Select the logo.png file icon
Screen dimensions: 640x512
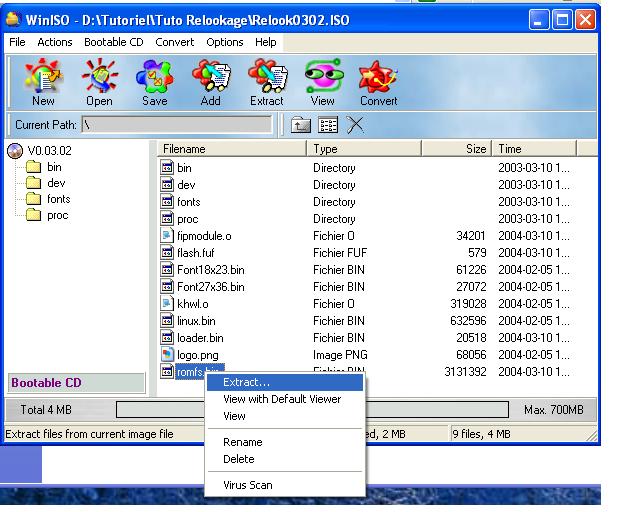click(x=167, y=355)
